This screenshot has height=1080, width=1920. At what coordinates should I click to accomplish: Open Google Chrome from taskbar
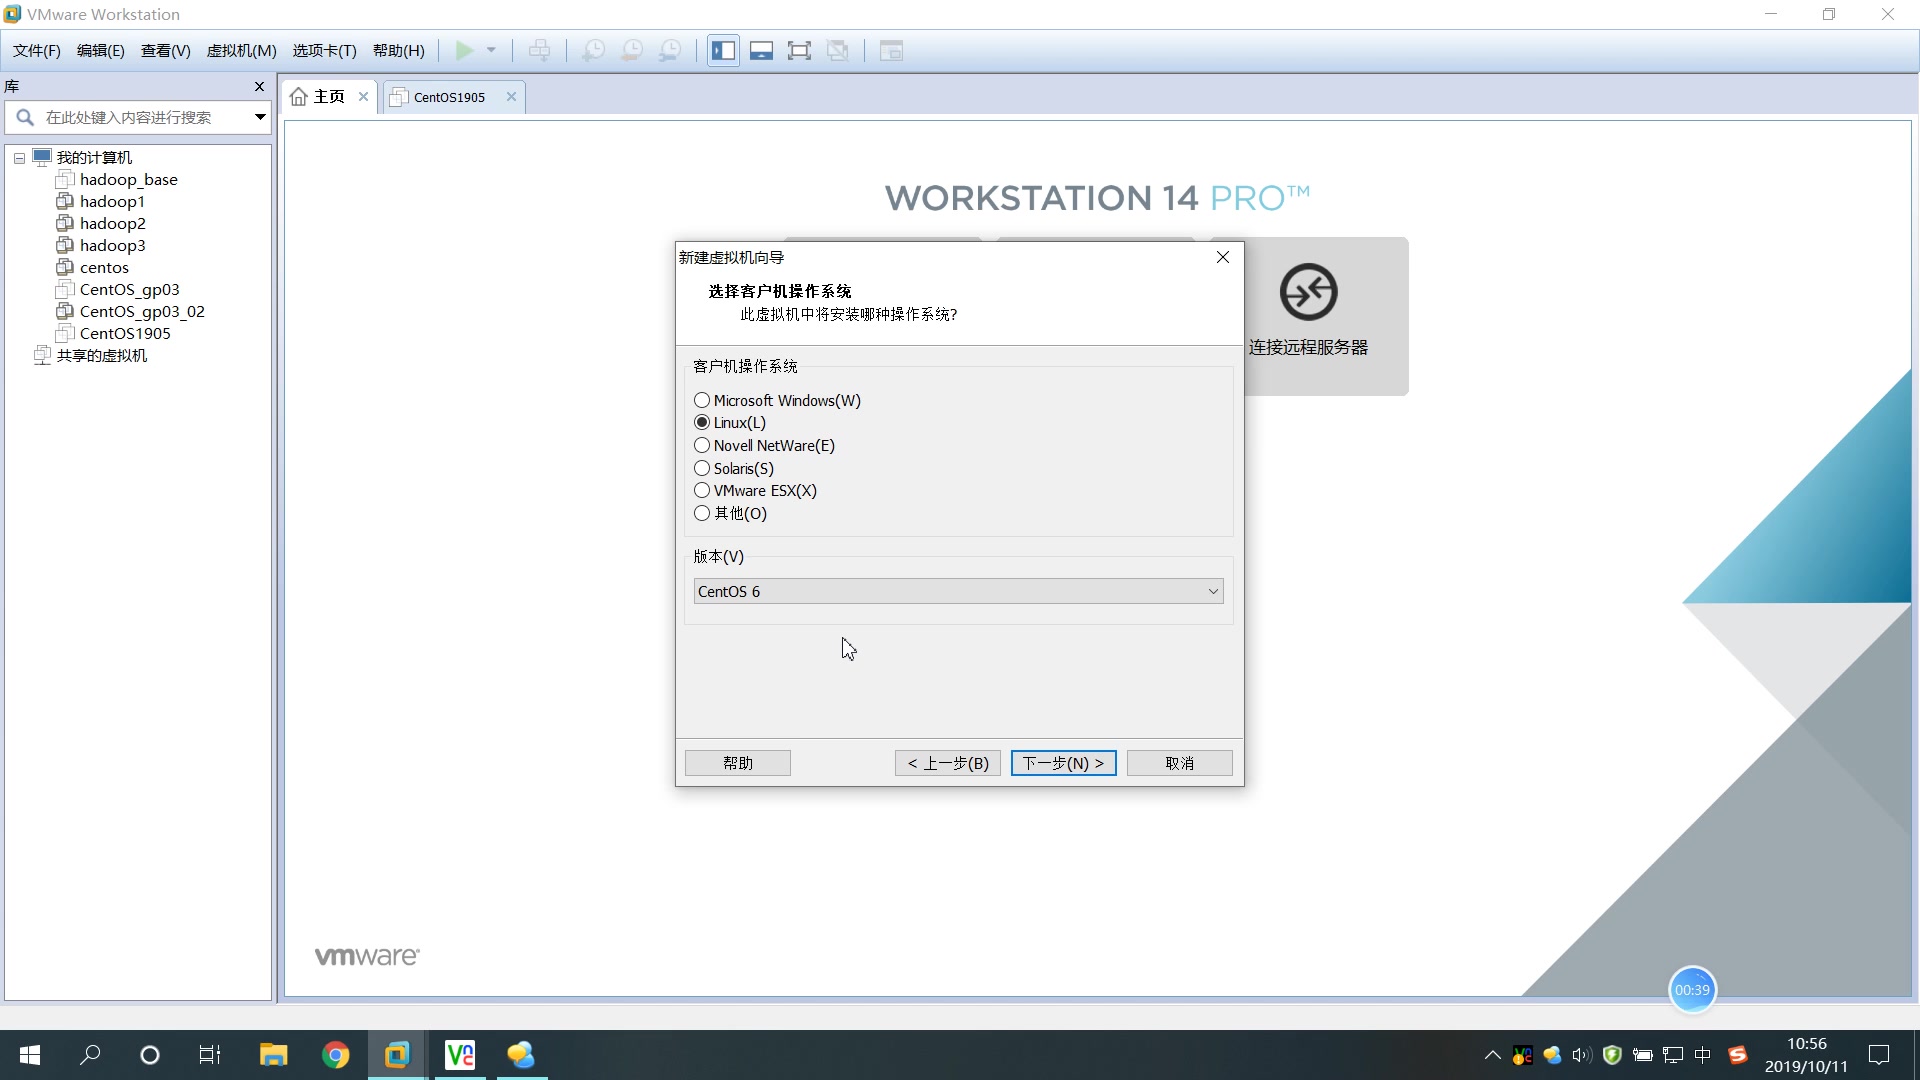[336, 1054]
